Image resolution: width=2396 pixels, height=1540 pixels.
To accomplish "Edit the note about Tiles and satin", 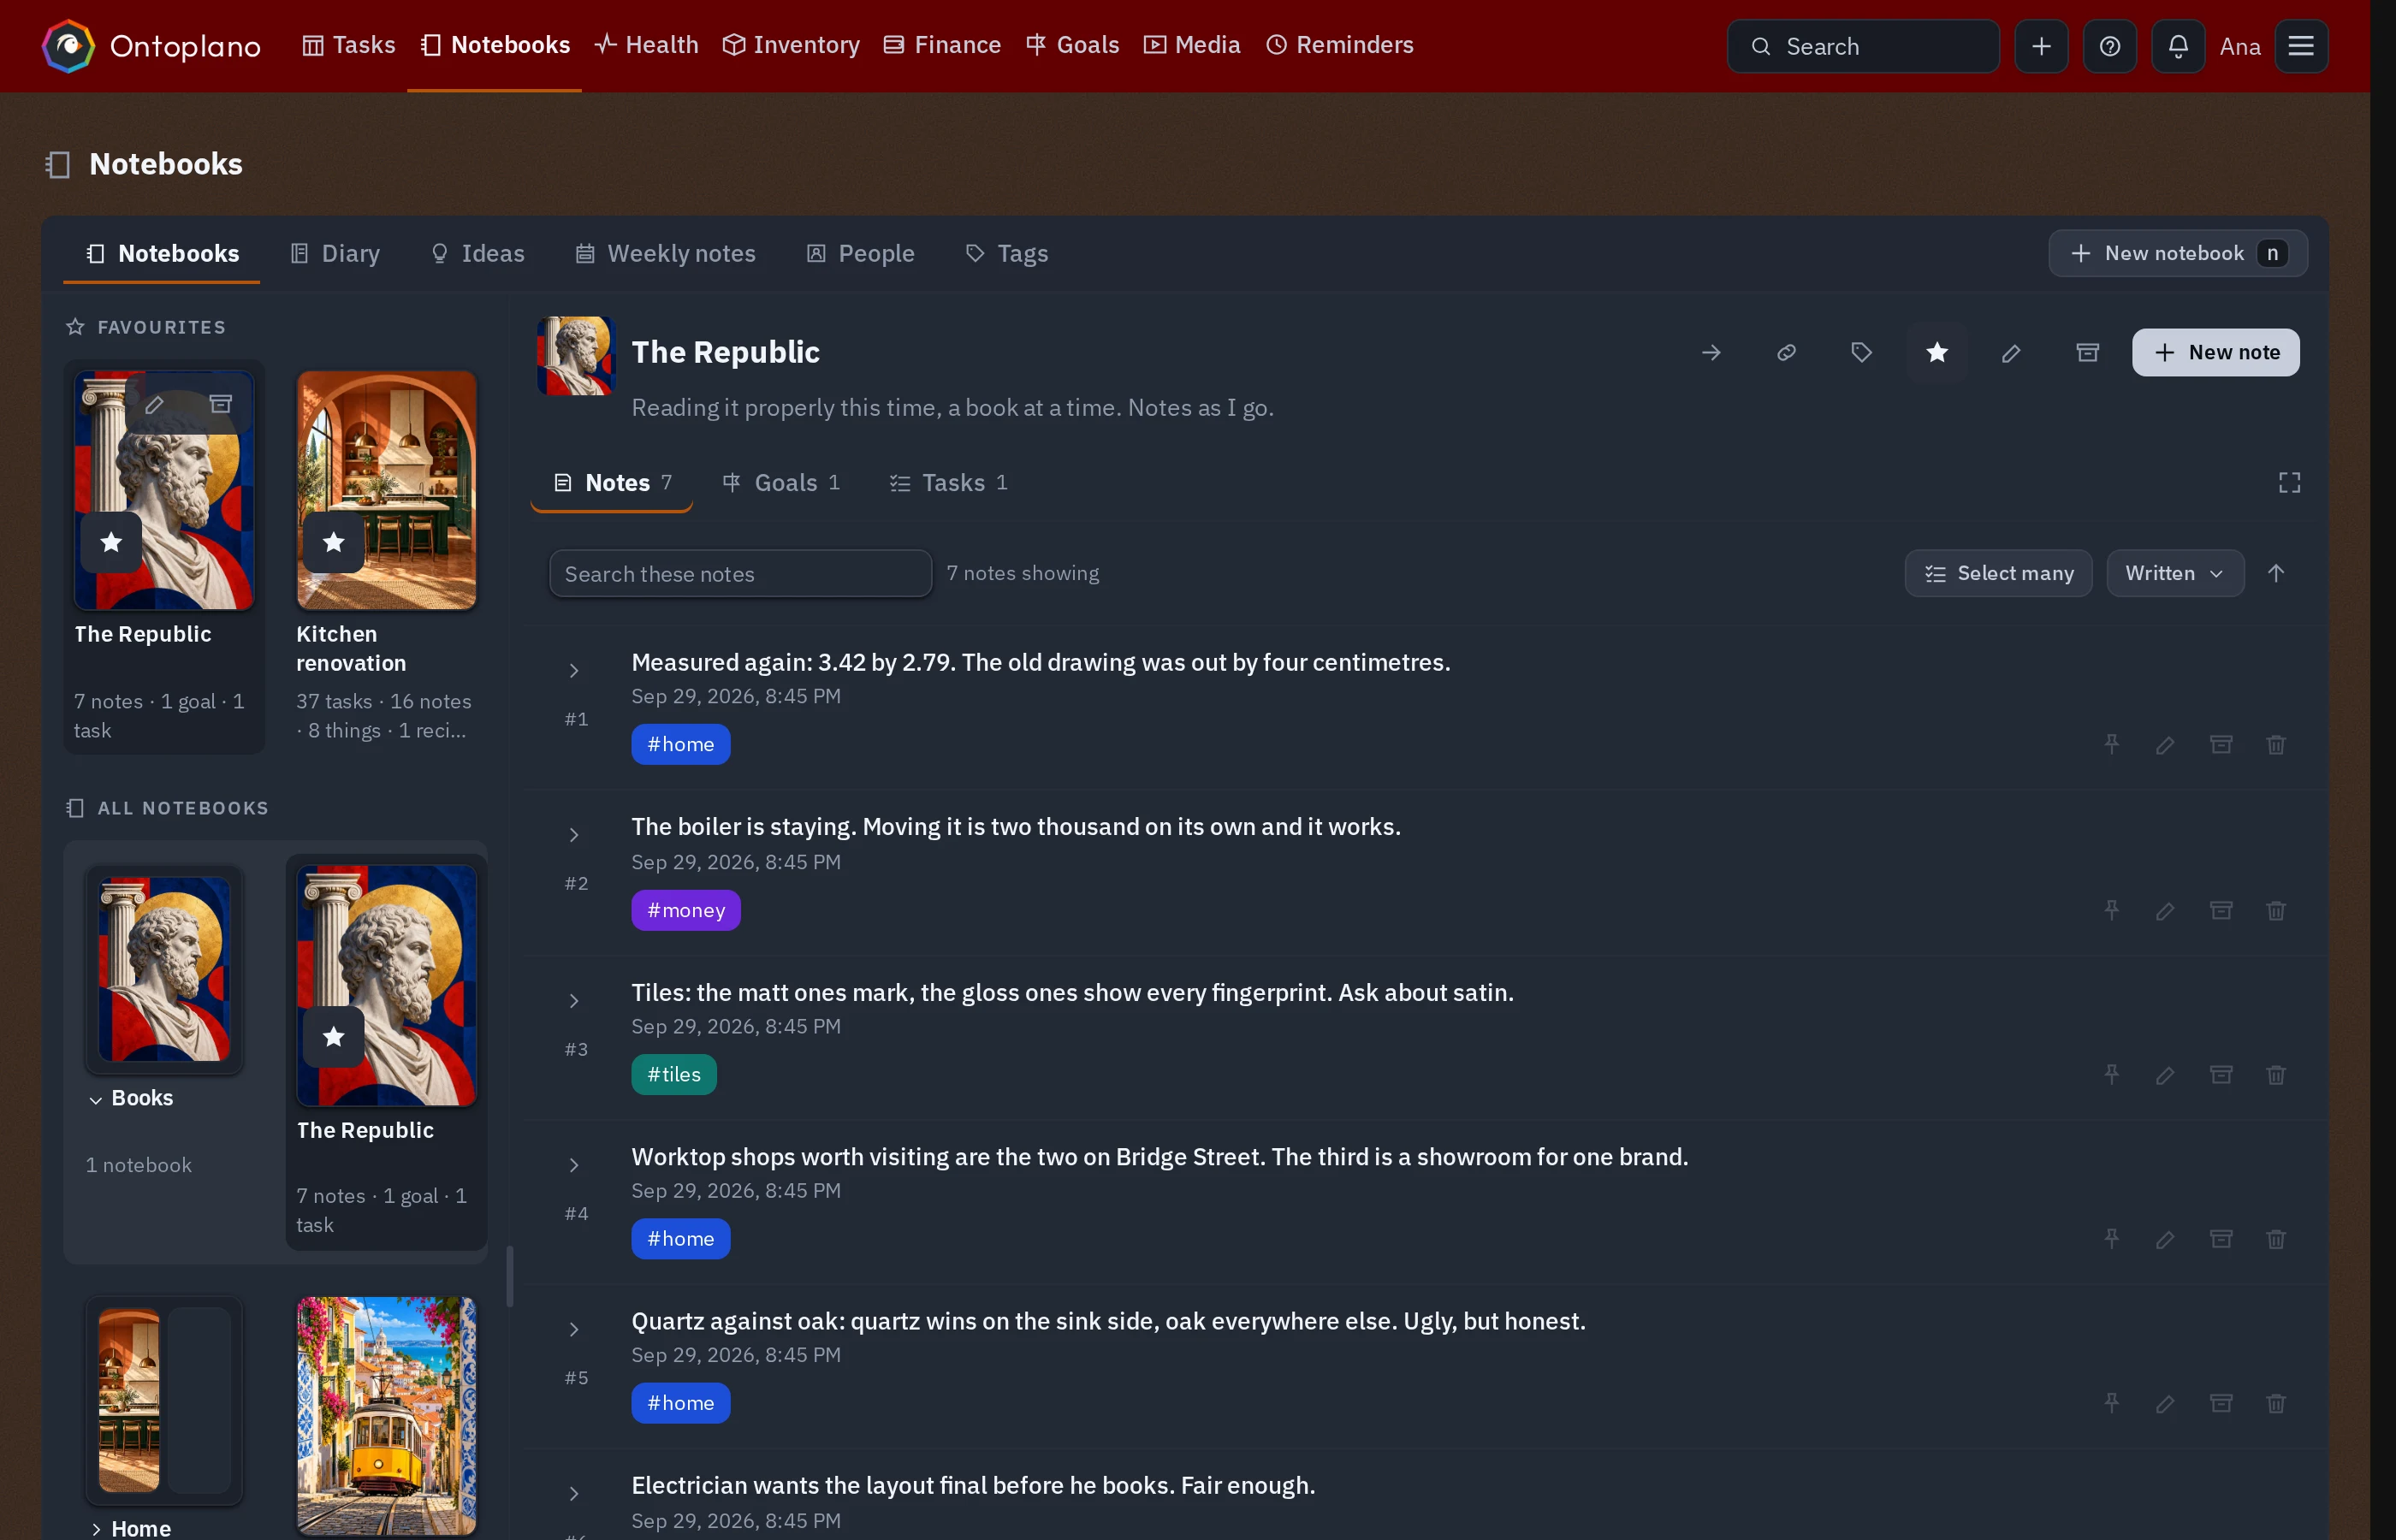I will [x=2164, y=1075].
